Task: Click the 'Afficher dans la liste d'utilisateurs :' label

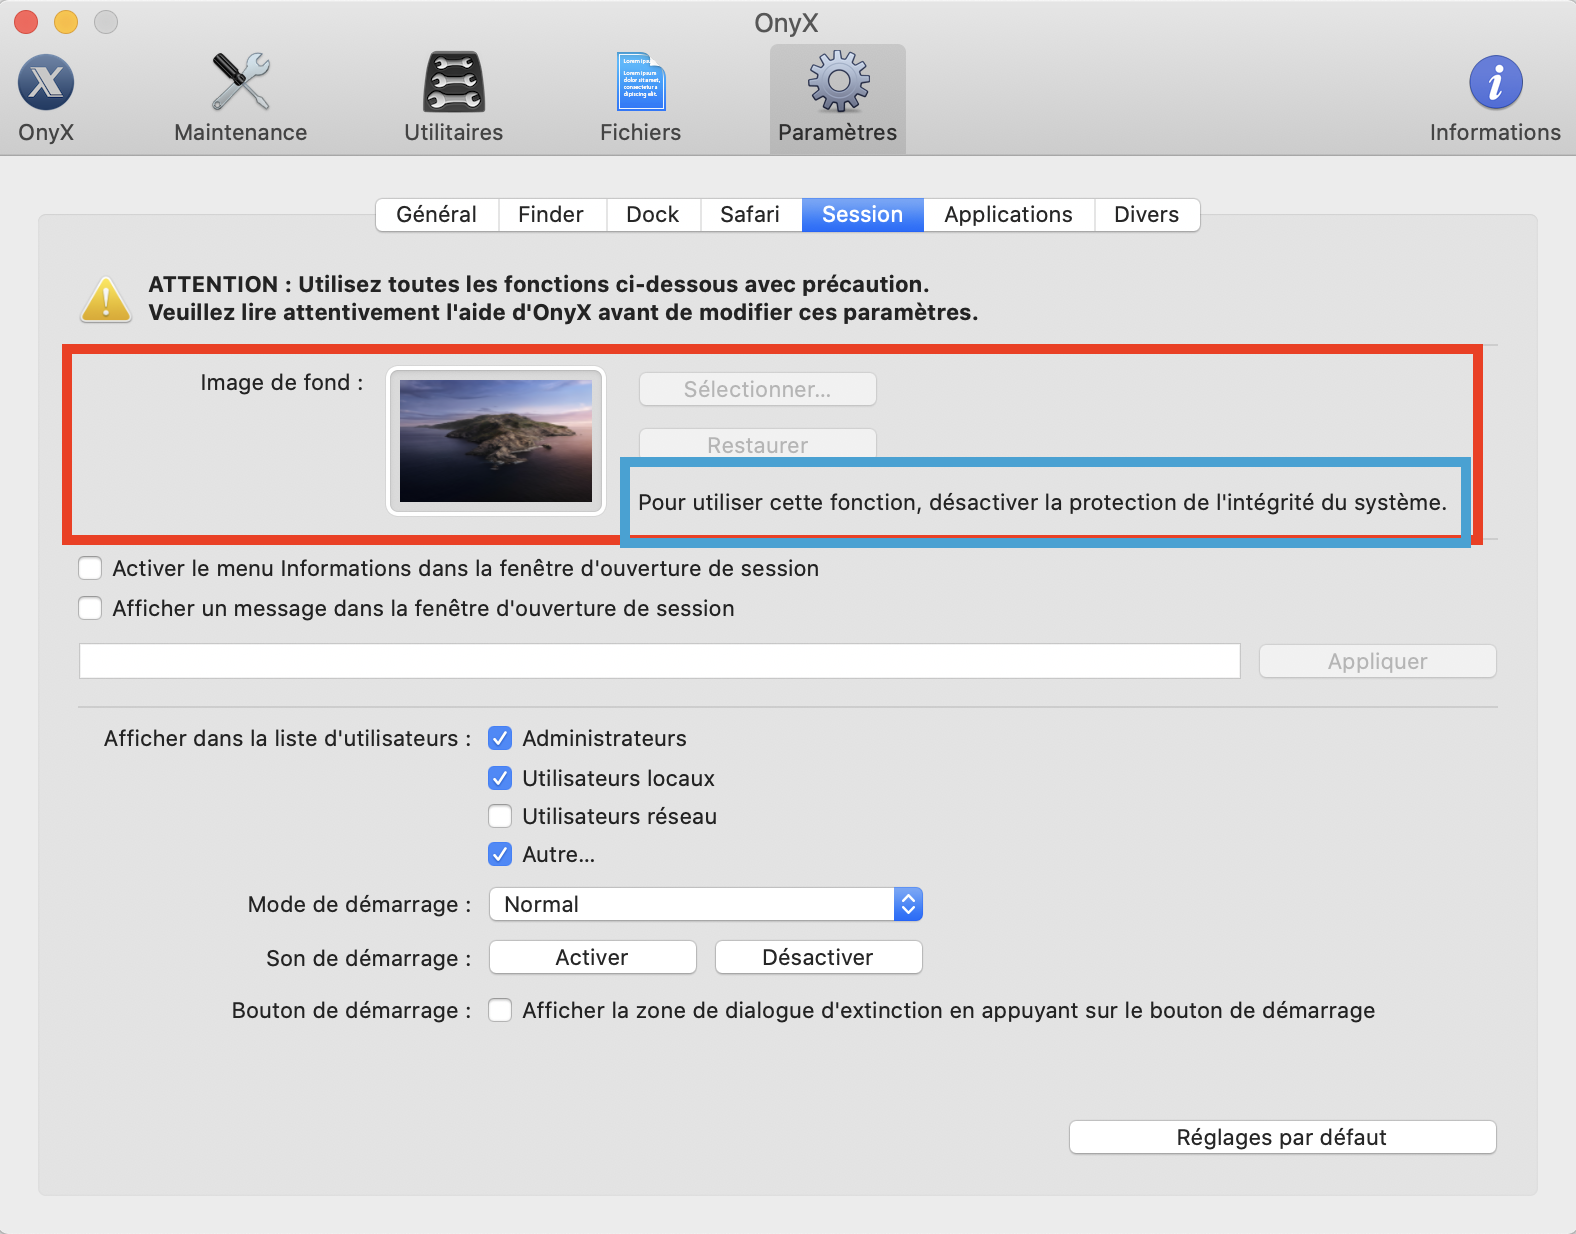Action: click(x=288, y=739)
